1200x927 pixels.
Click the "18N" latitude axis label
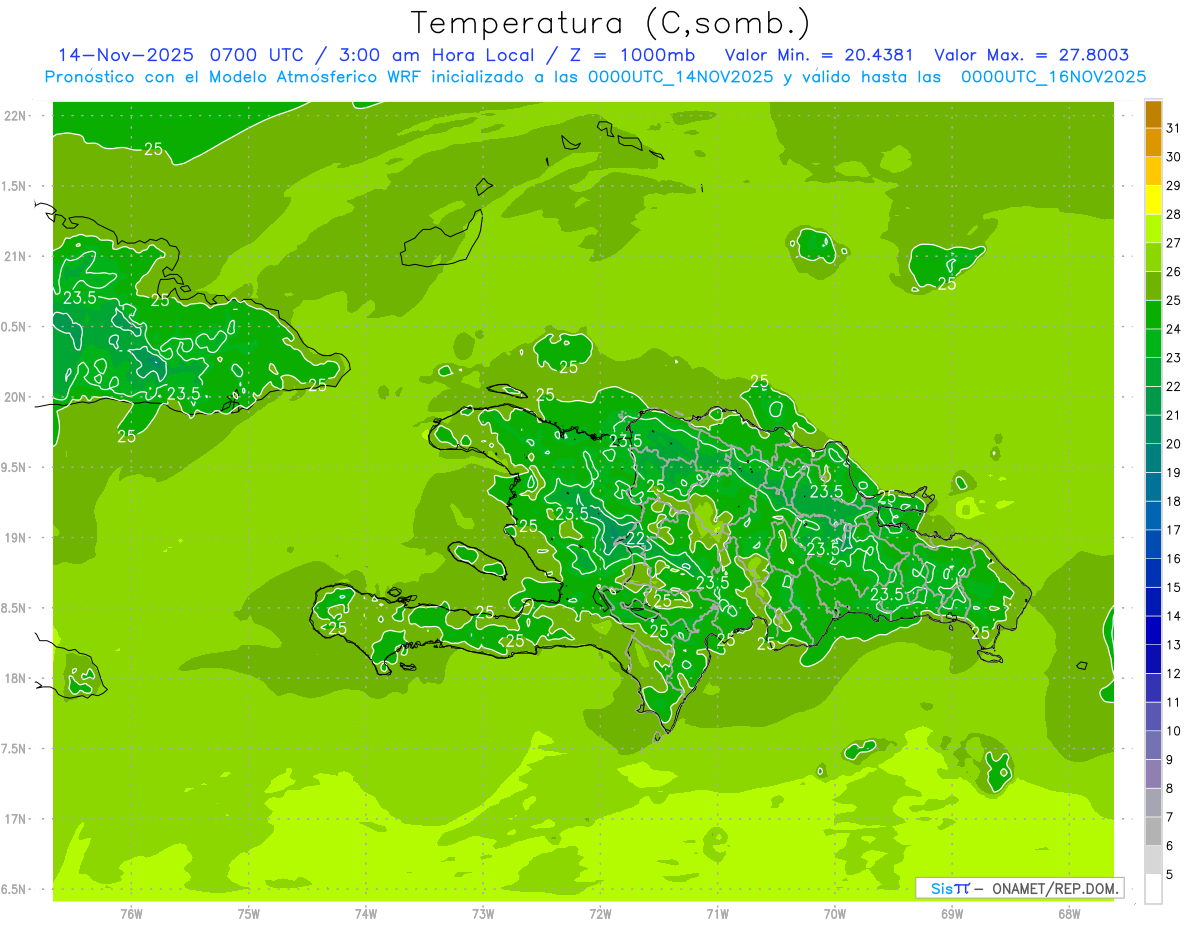(16, 678)
